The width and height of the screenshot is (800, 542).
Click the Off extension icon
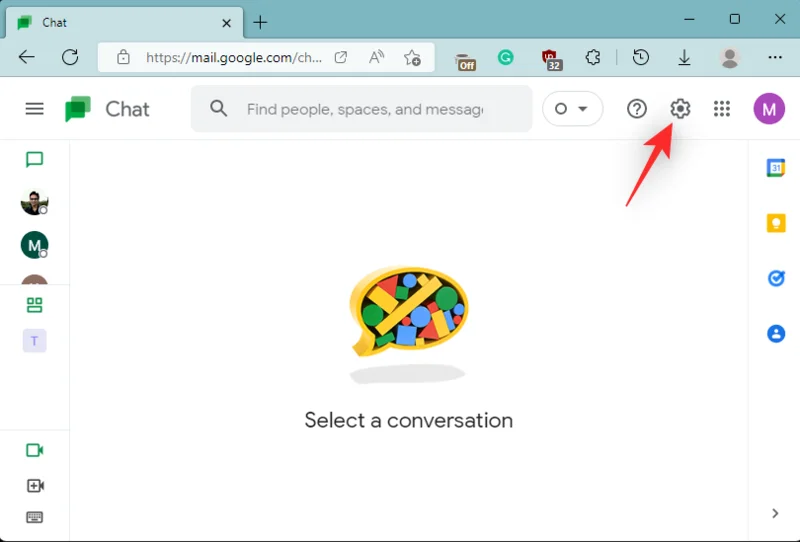465,61
